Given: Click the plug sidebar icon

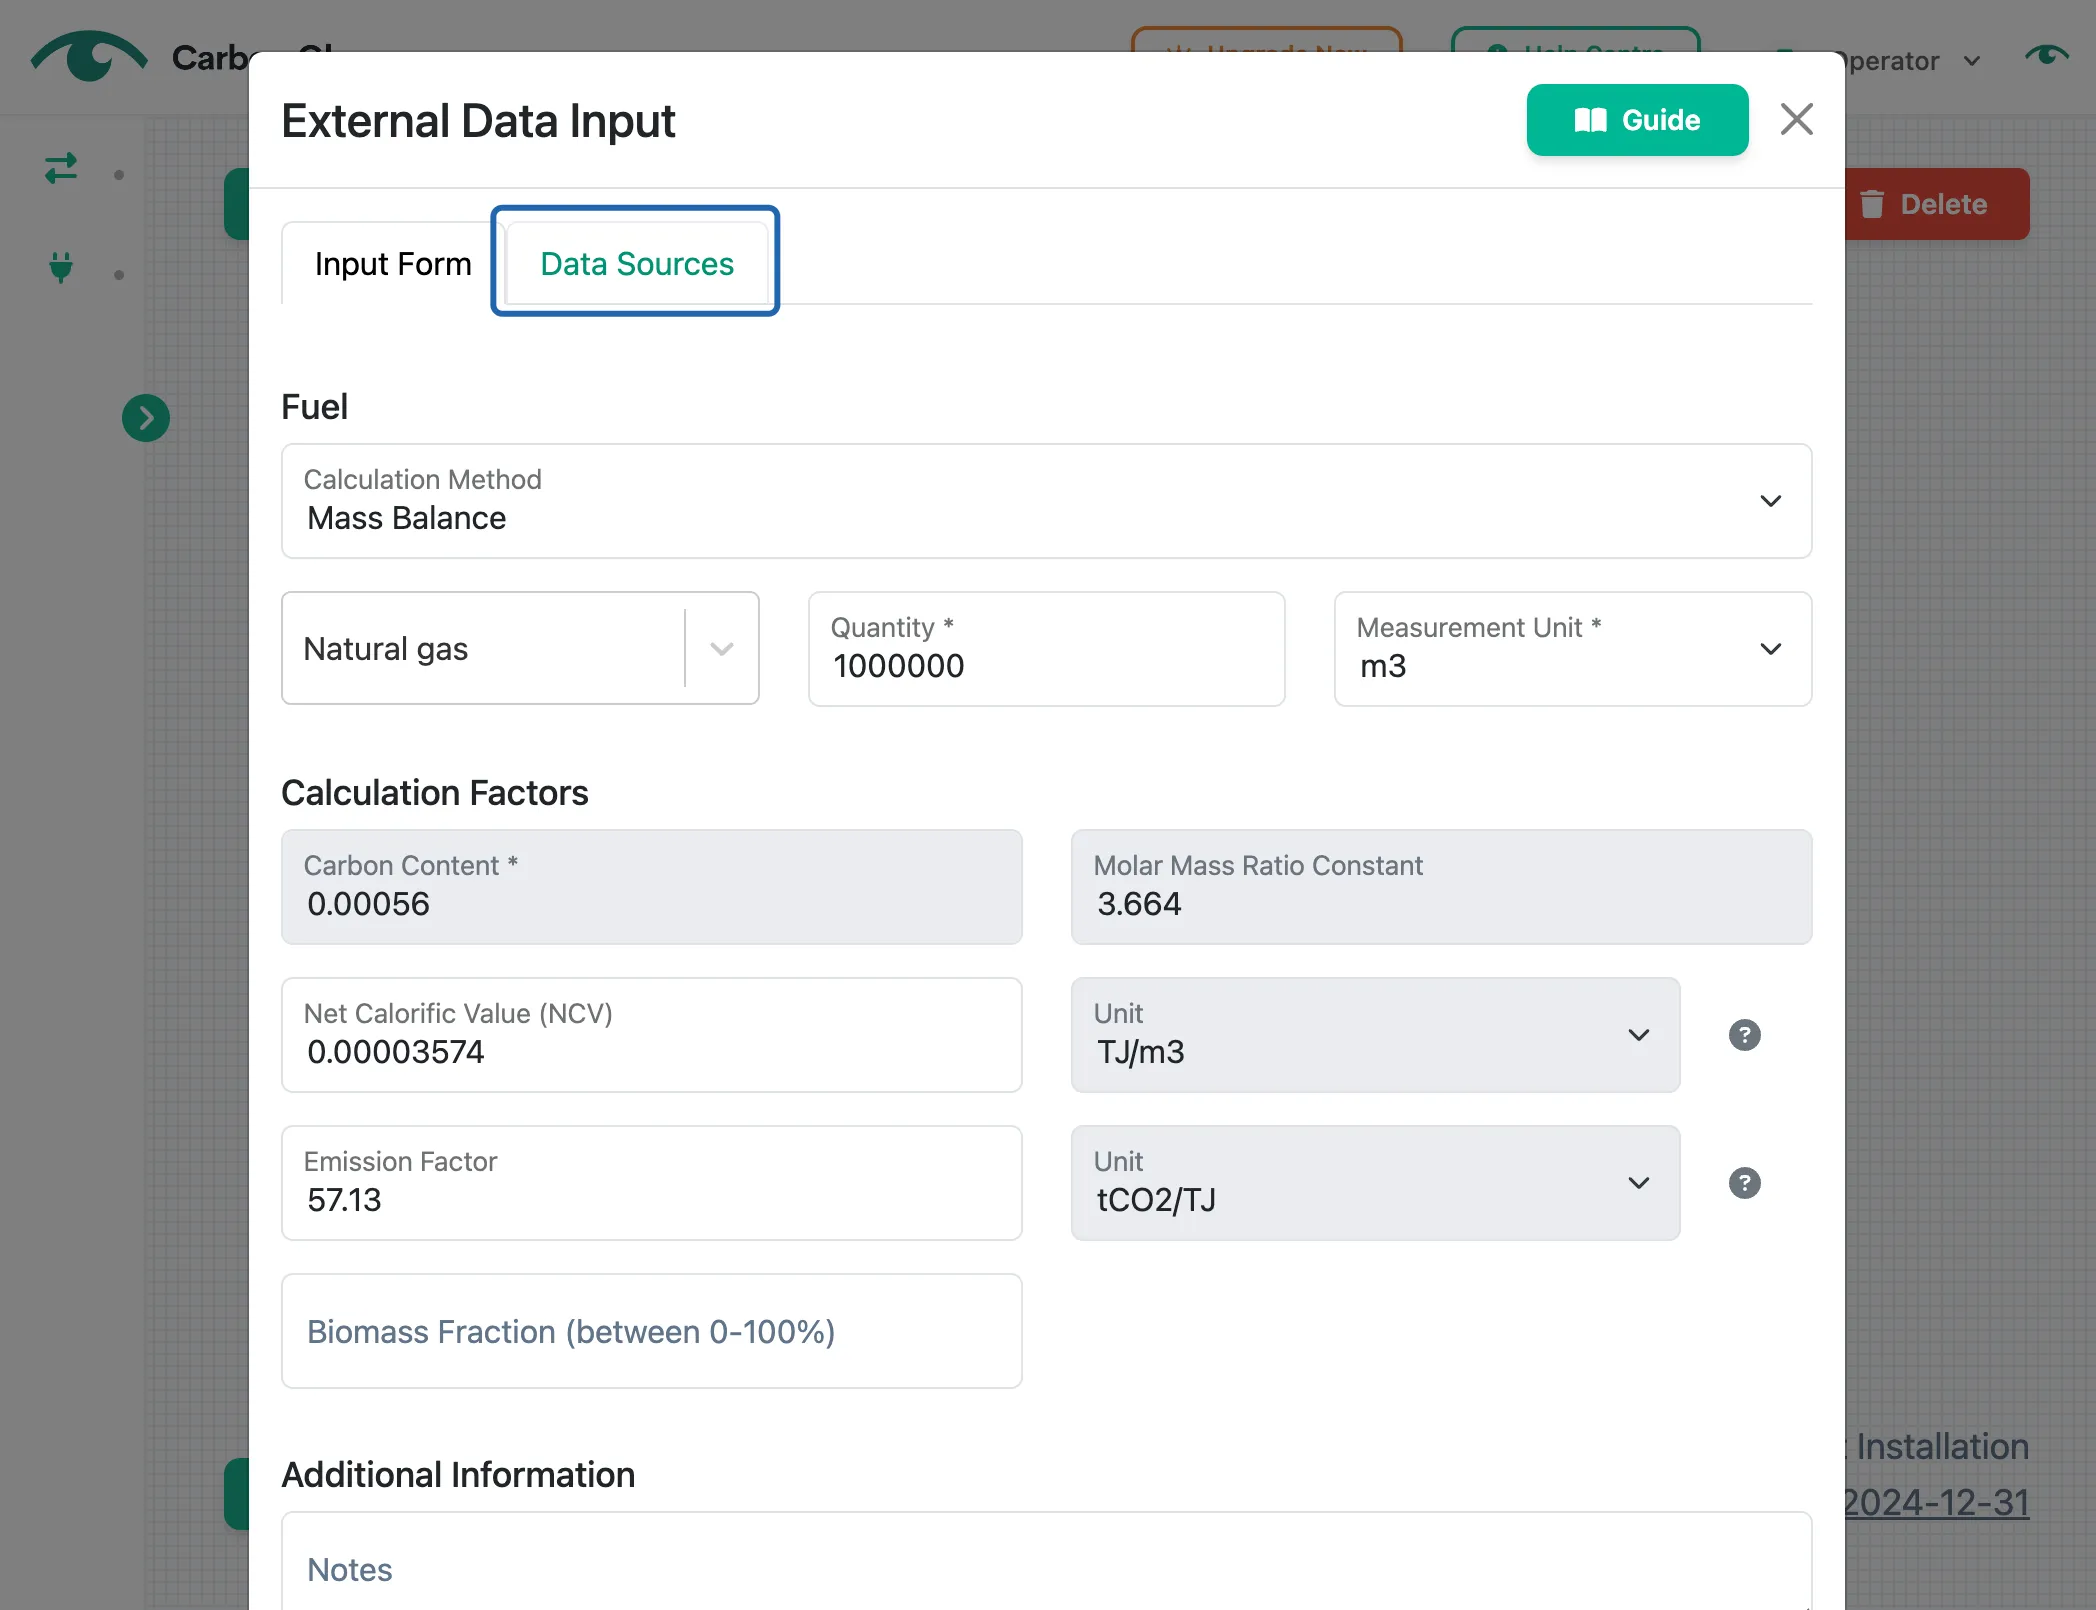Looking at the screenshot, I should click(x=61, y=267).
